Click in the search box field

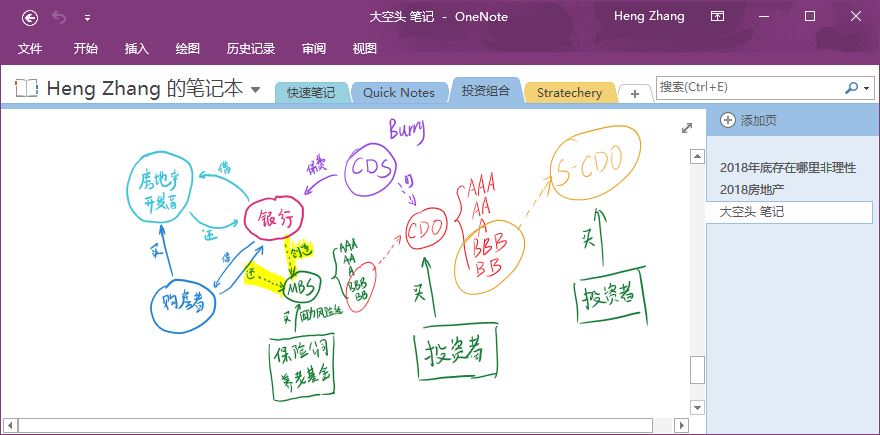point(748,88)
